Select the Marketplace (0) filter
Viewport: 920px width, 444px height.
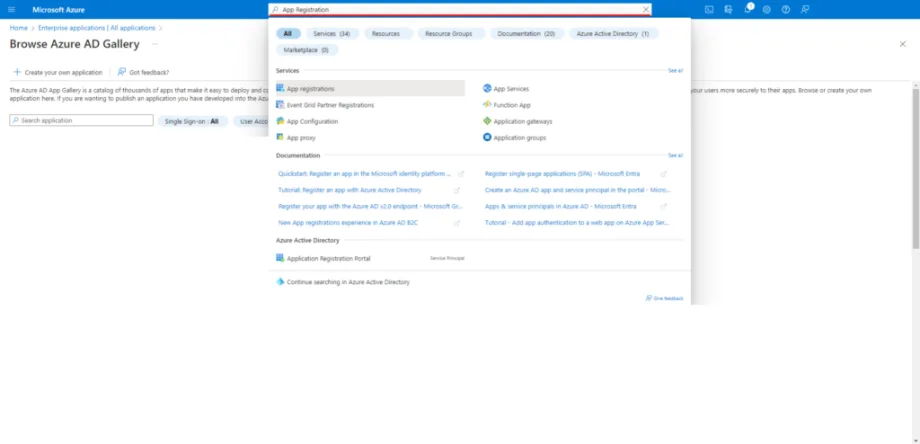coord(306,50)
